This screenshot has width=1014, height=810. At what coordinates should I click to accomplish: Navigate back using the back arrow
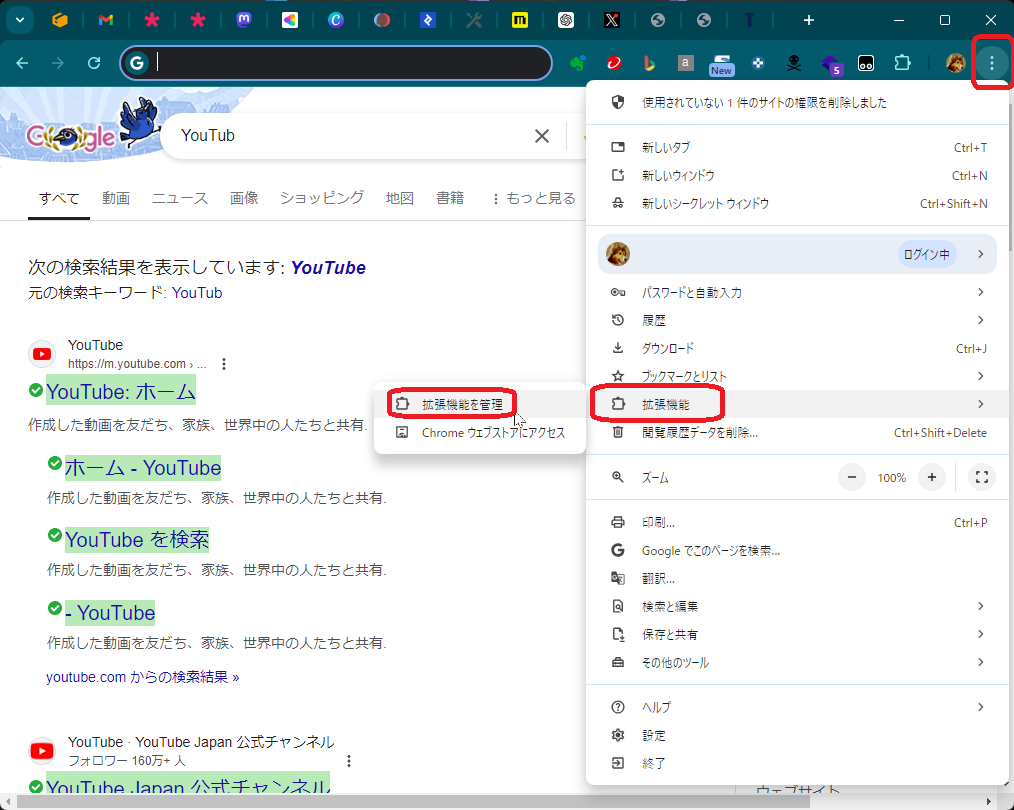click(21, 62)
